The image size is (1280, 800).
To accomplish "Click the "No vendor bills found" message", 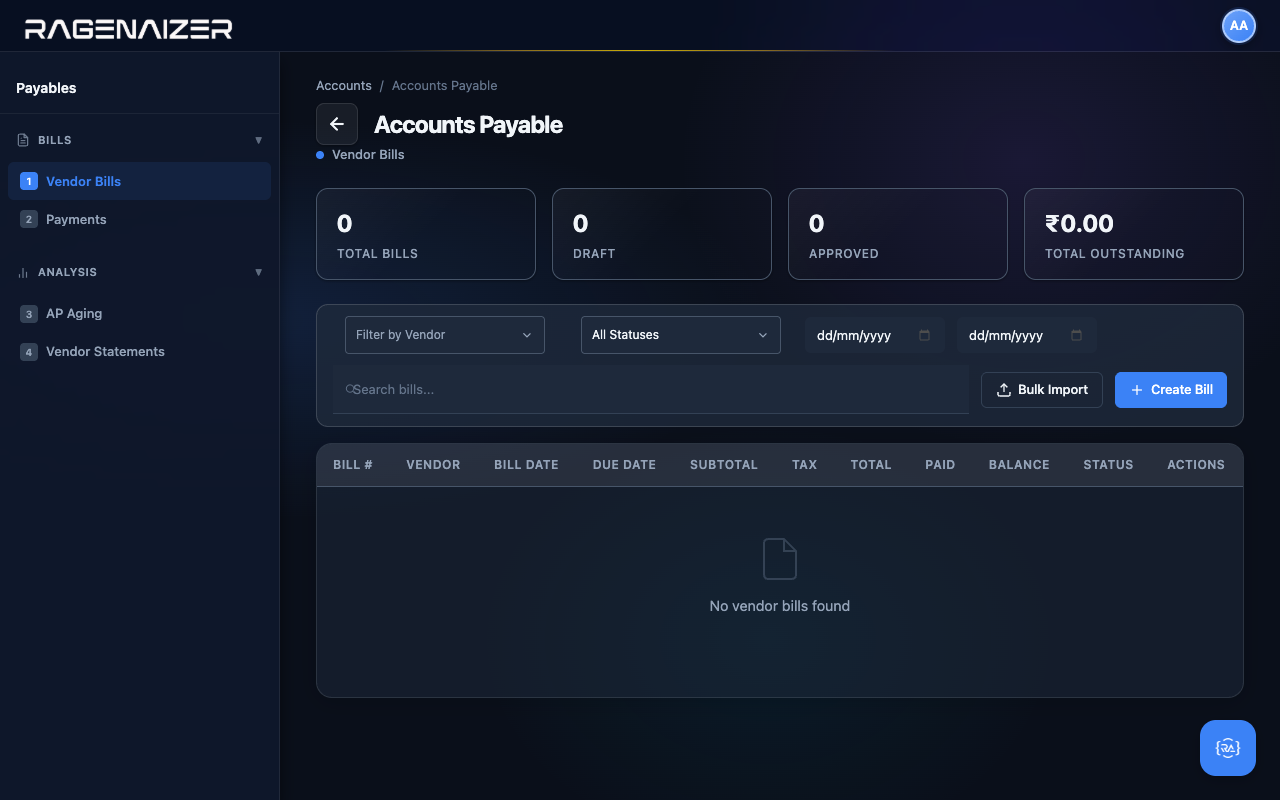I will click(780, 606).
